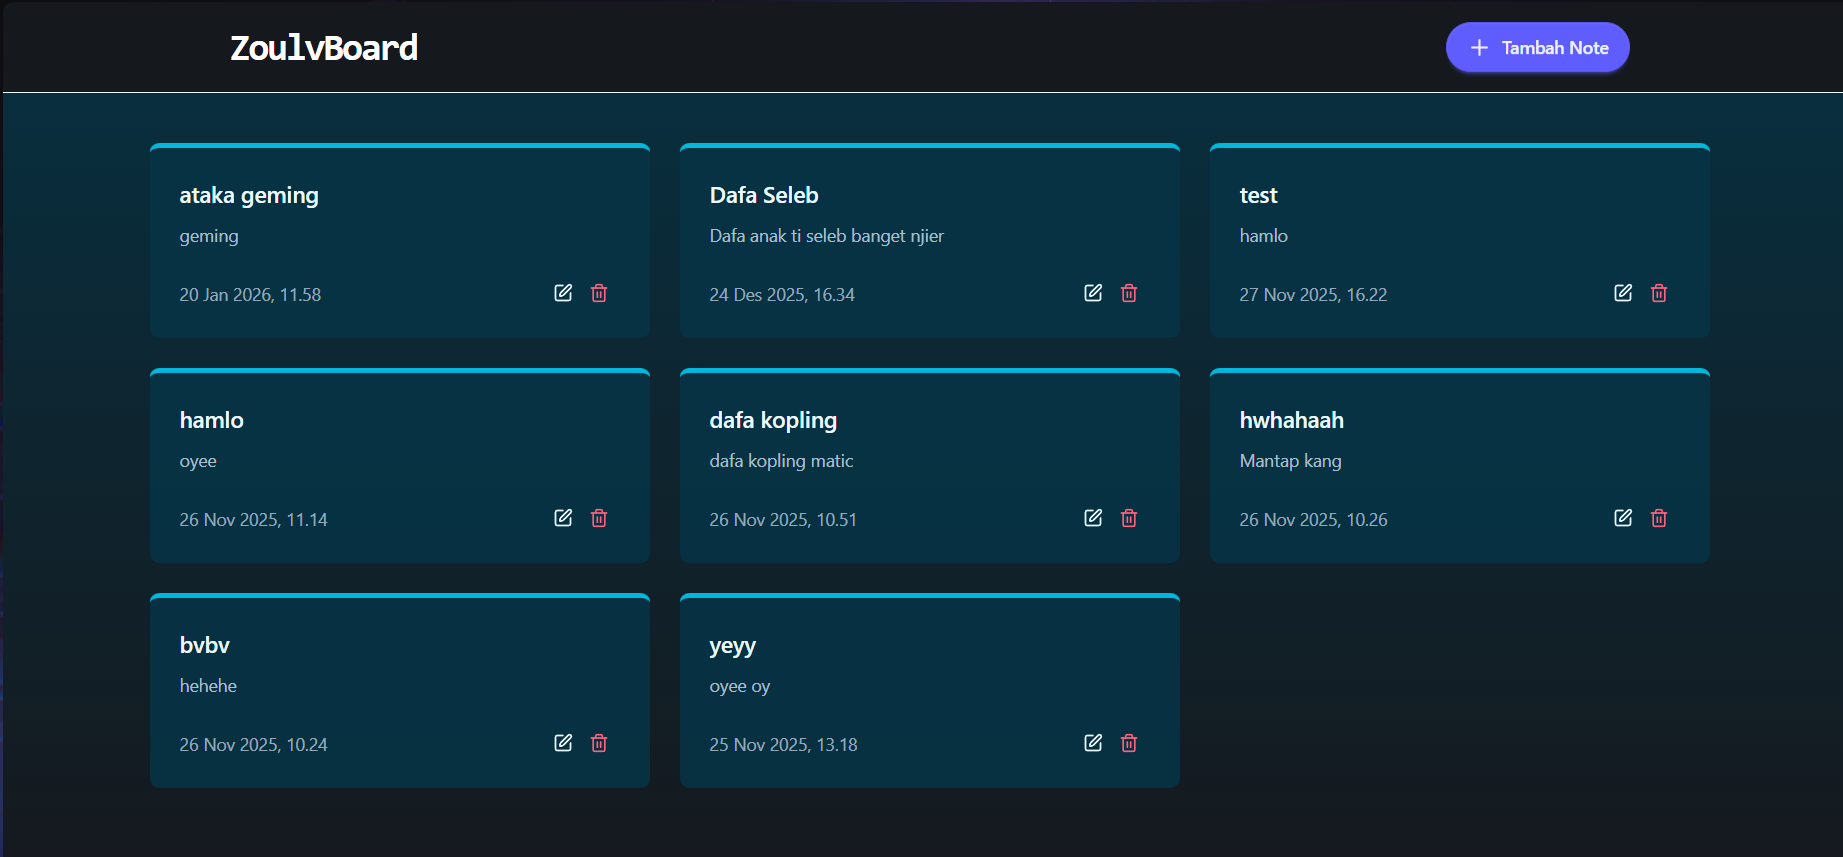The height and width of the screenshot is (857, 1843).
Task: Edit the "hamlo" note card
Action: click(563, 518)
